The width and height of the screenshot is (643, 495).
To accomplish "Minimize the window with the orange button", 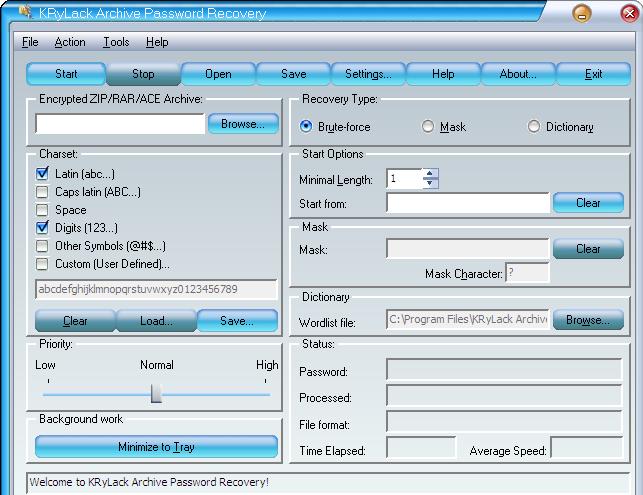I will pyautogui.click(x=581, y=14).
